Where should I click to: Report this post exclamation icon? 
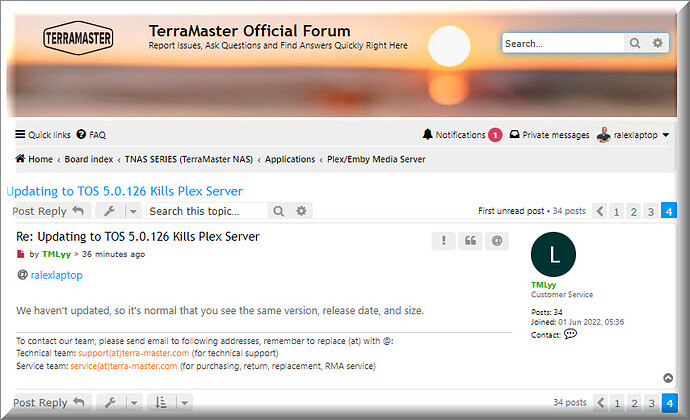[x=444, y=241]
